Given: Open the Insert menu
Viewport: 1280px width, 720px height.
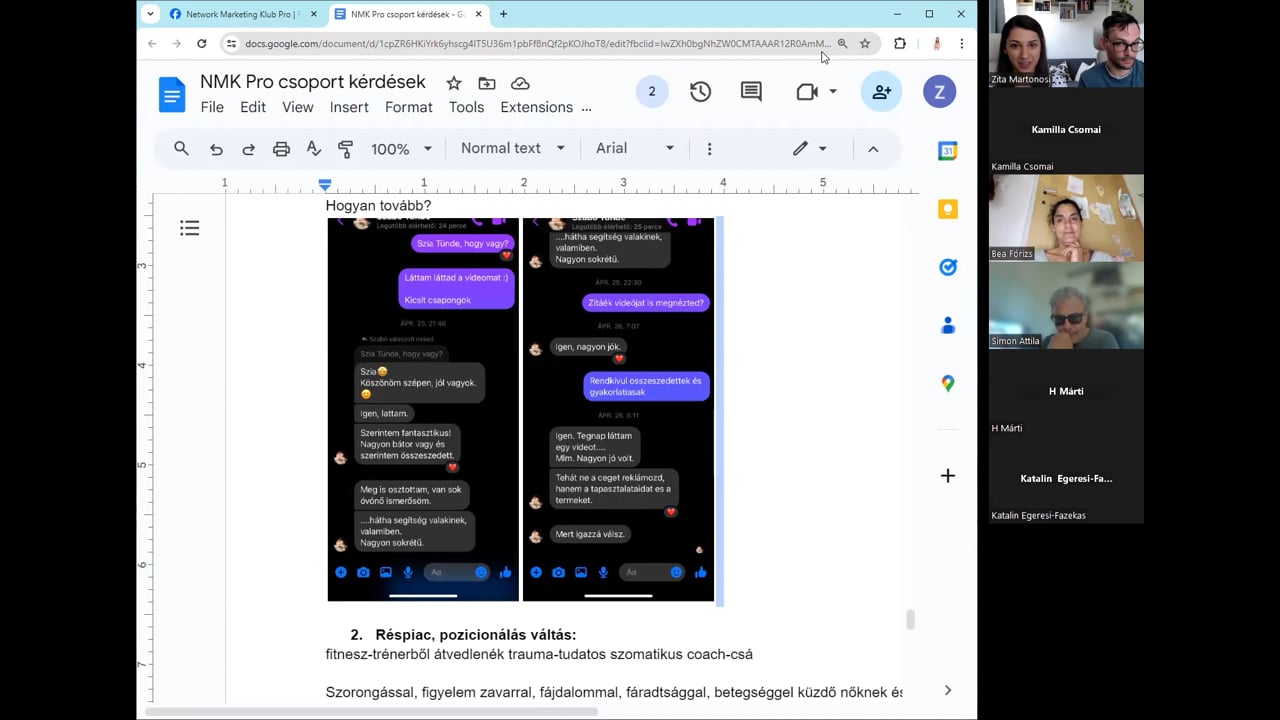Looking at the screenshot, I should pos(349,107).
